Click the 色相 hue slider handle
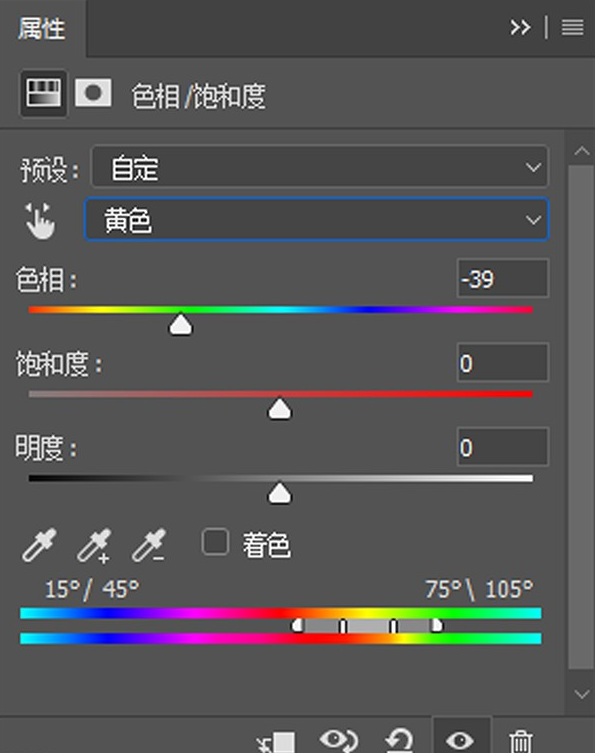 tap(181, 324)
